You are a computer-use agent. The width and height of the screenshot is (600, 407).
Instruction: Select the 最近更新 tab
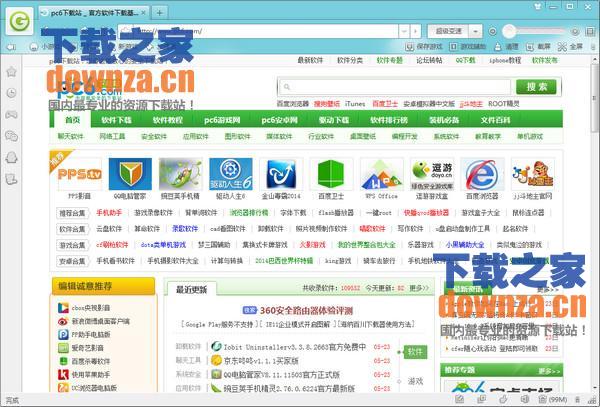point(191,289)
